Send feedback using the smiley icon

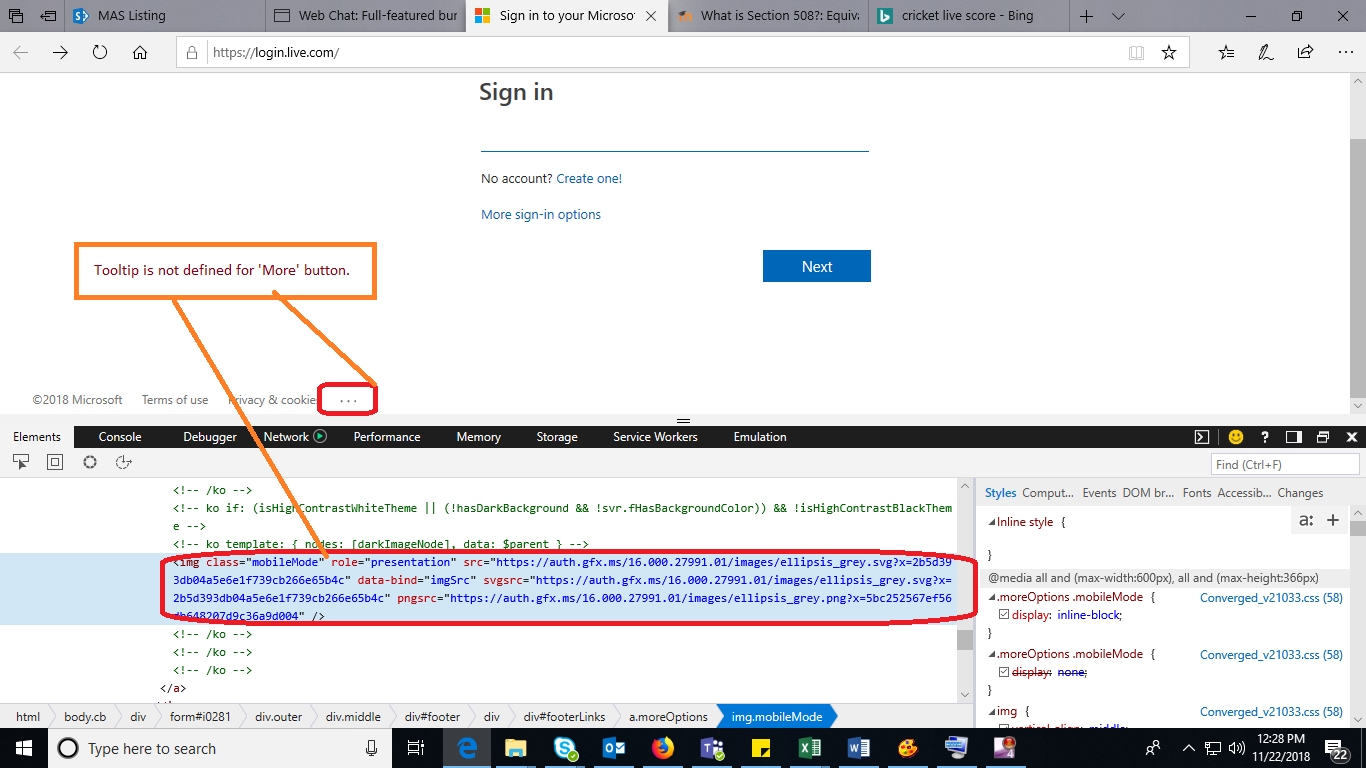click(x=1236, y=437)
